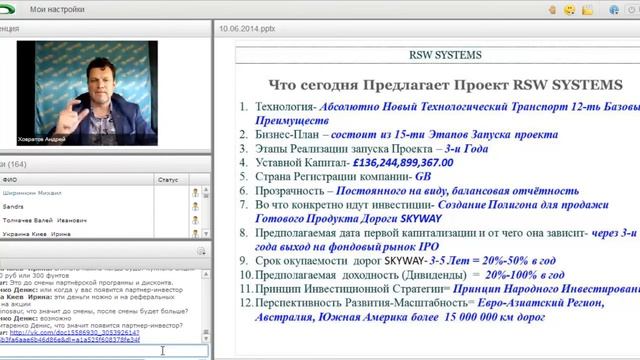Click the clock icon in the top toolbar
The image size is (640, 360).
click(x=633, y=10)
